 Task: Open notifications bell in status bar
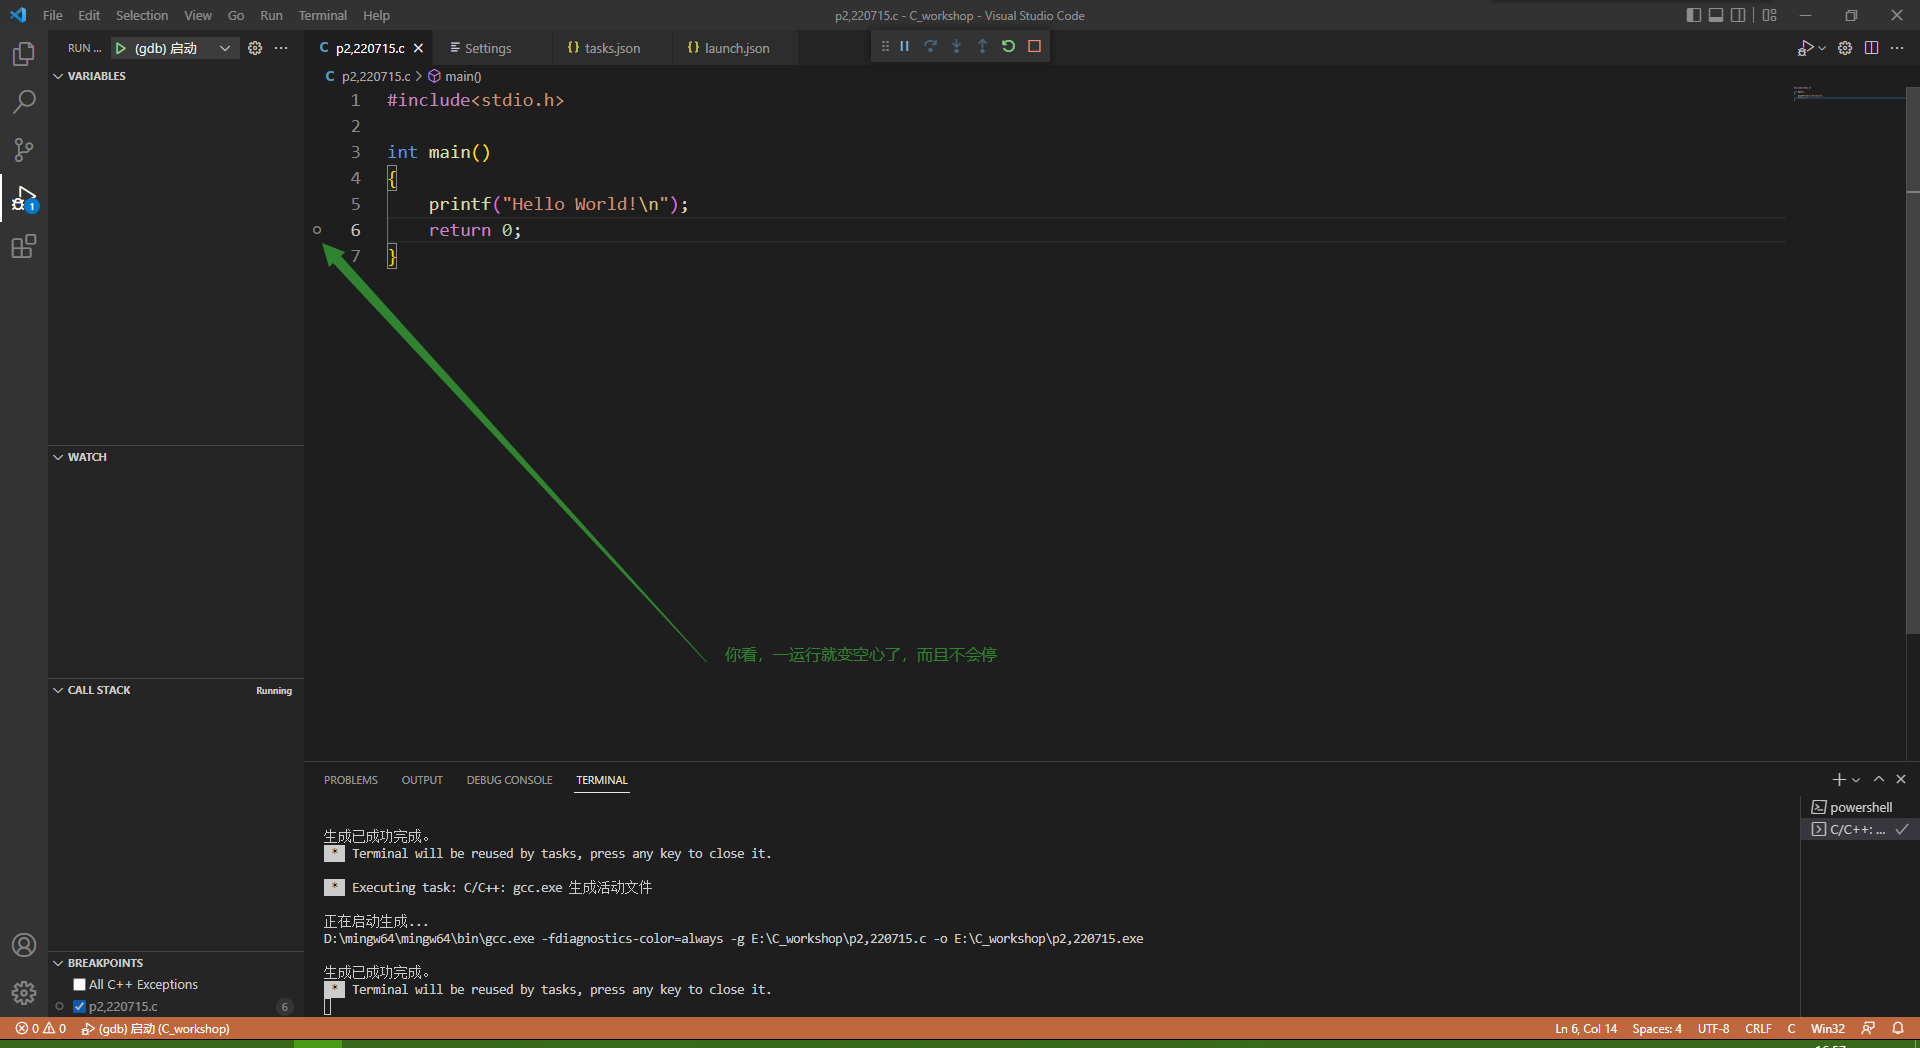[1897, 1028]
